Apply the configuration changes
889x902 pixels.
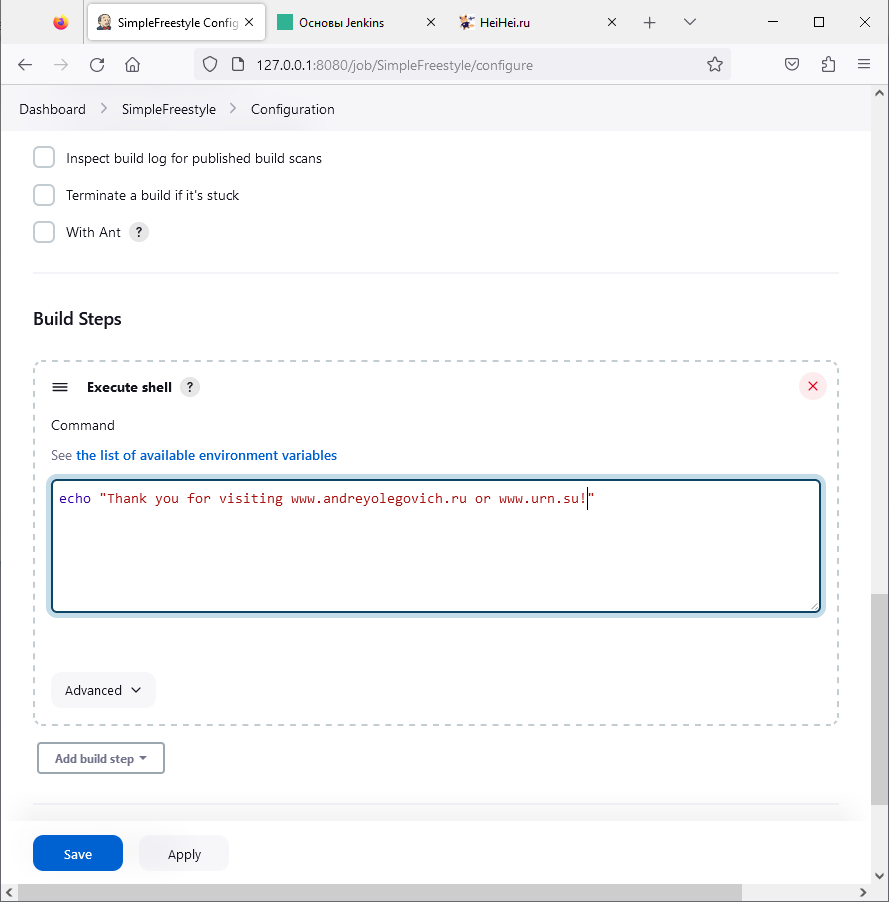point(184,854)
